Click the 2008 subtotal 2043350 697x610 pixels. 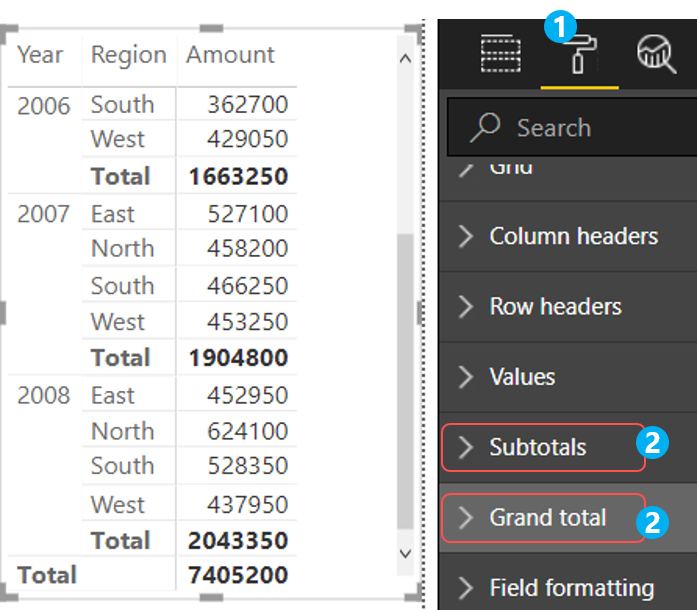pos(238,541)
